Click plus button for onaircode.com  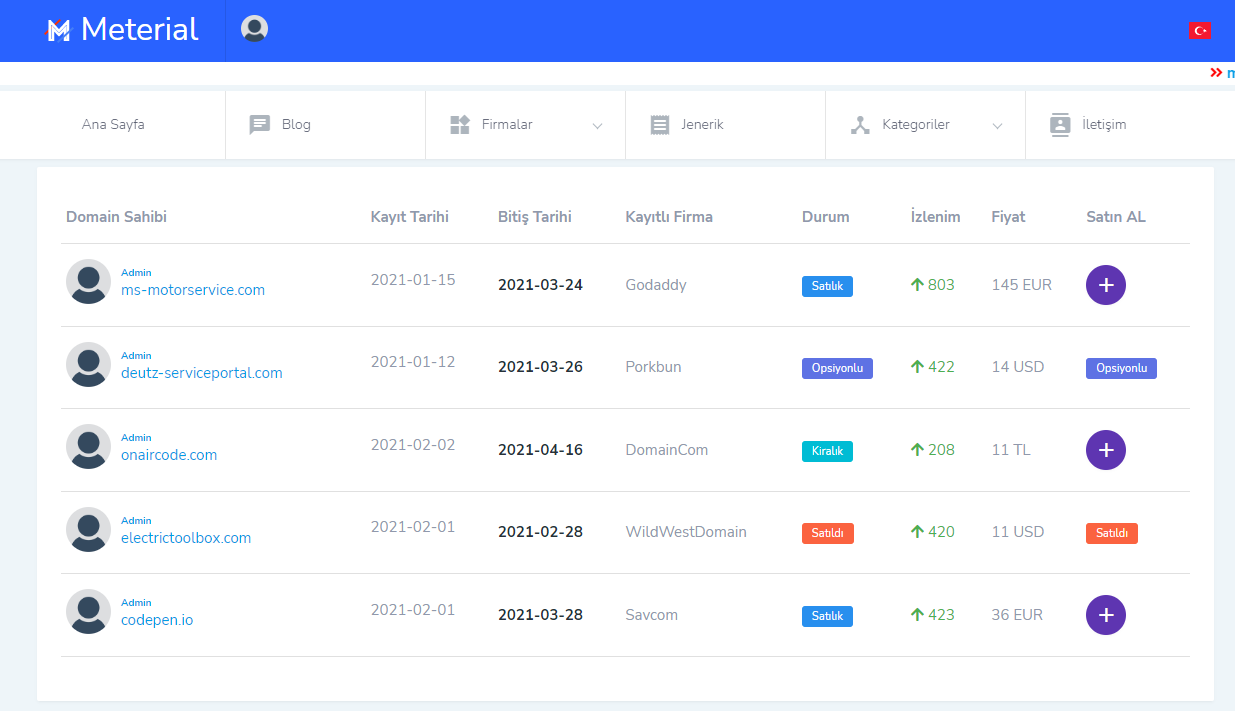pyautogui.click(x=1106, y=450)
